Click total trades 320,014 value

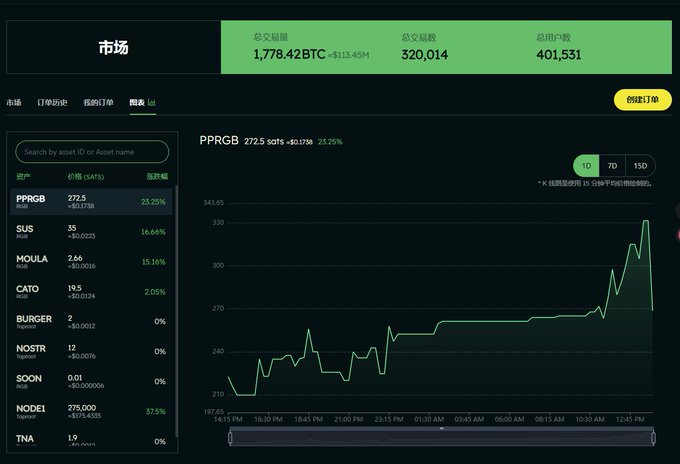click(425, 55)
